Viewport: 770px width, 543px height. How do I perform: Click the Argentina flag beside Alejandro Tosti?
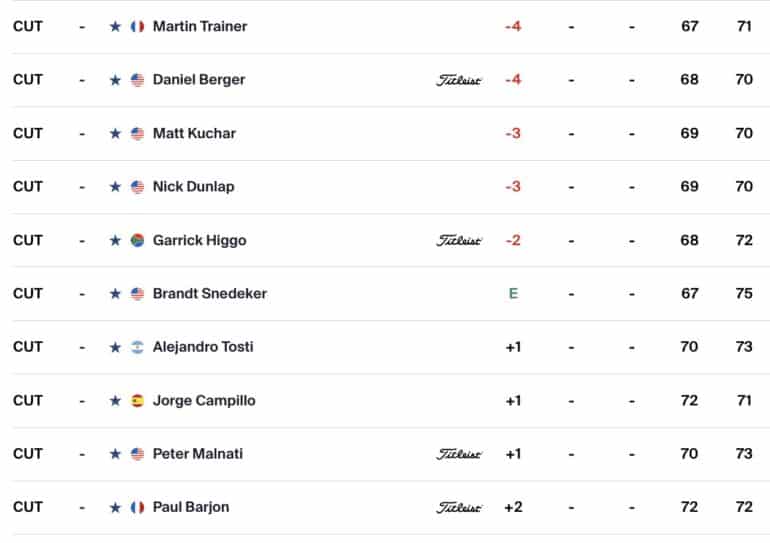[138, 347]
